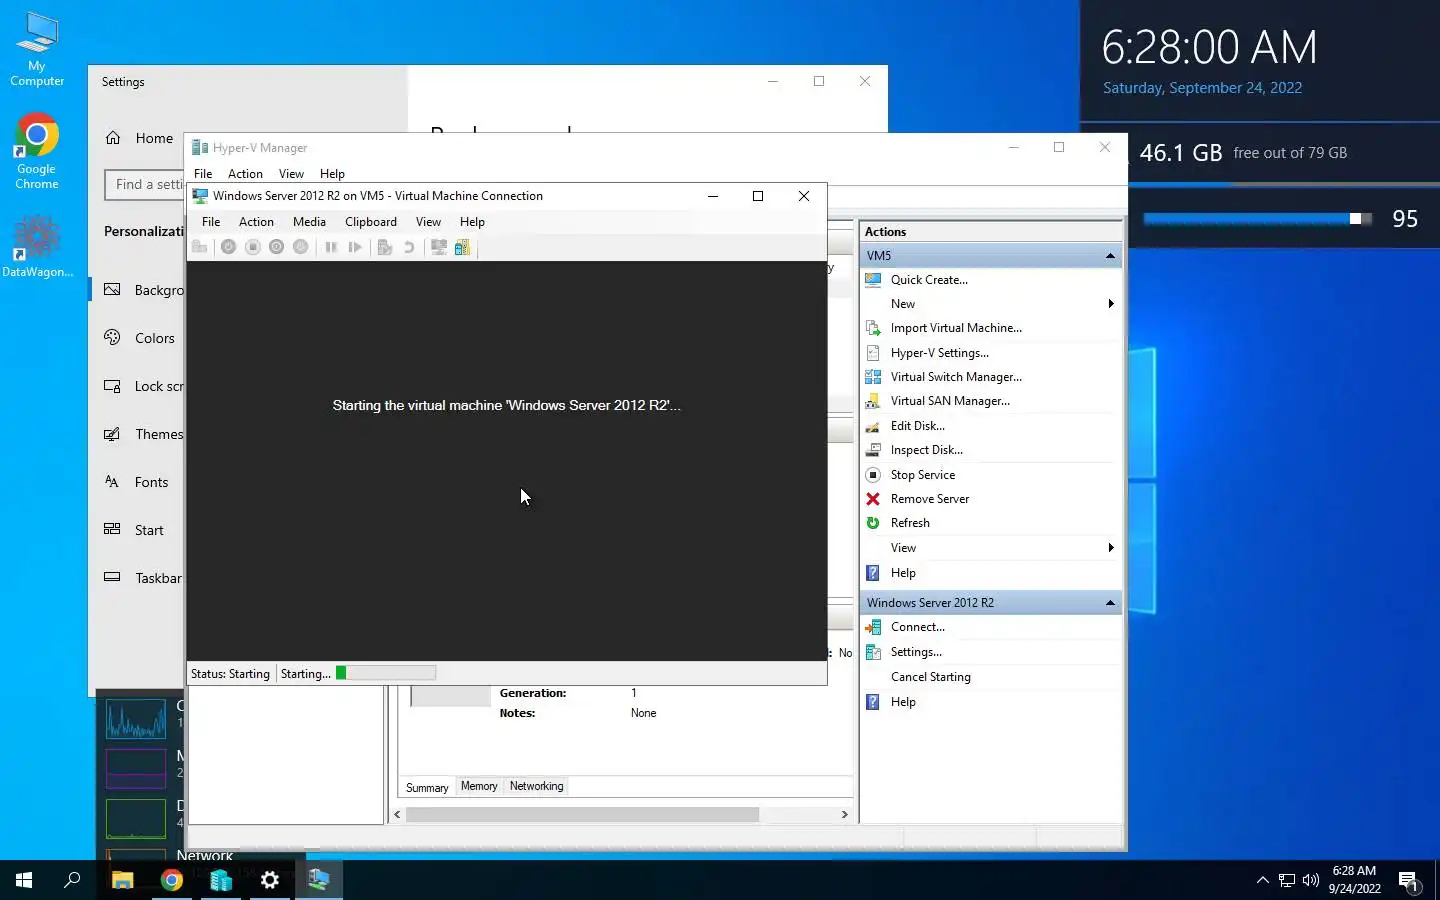Click the scrollbar right arrow in Hyper-V Manager

click(x=844, y=814)
